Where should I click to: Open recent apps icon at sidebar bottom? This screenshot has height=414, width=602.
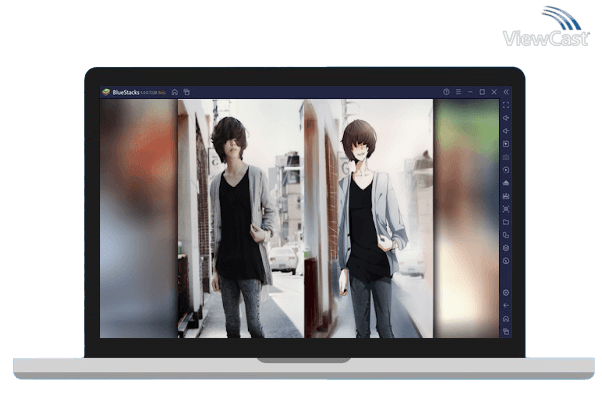pyautogui.click(x=506, y=331)
